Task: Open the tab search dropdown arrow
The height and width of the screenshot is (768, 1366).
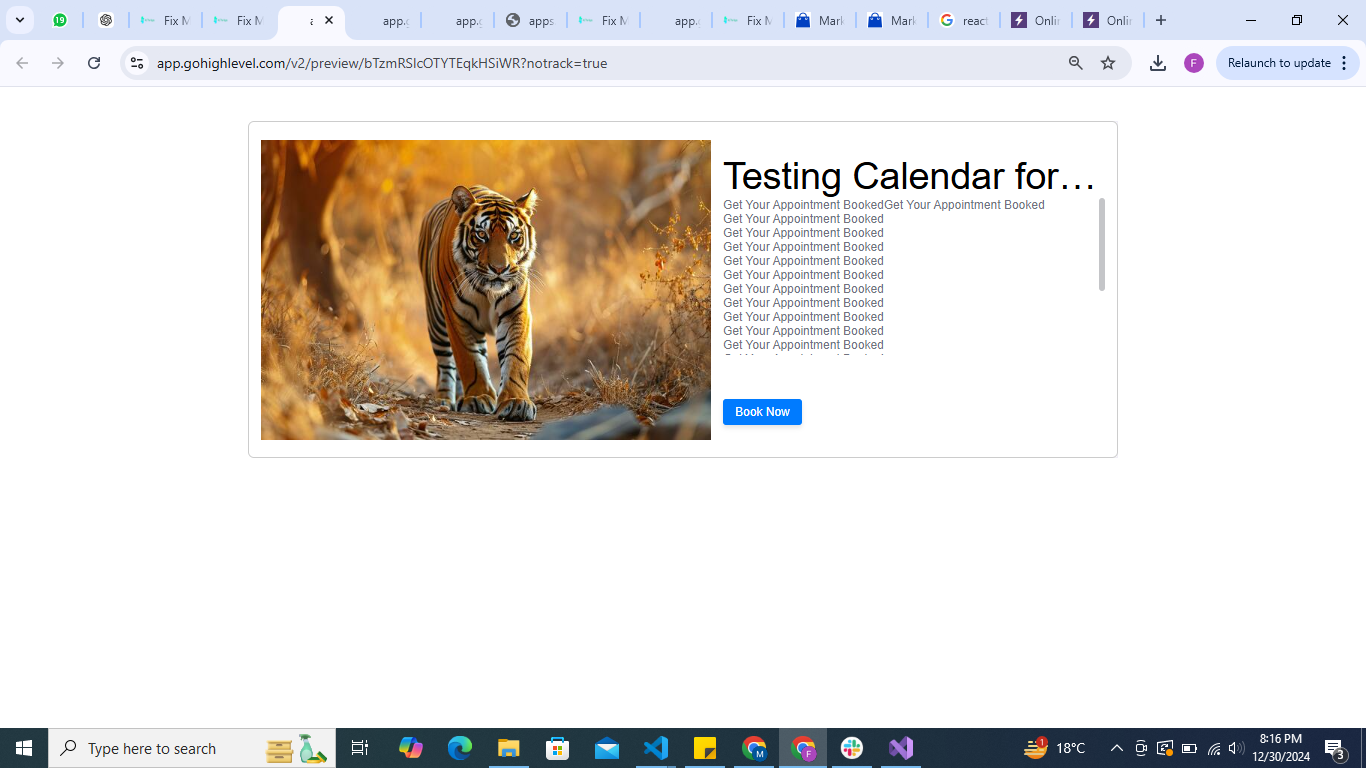Action: coord(19,20)
